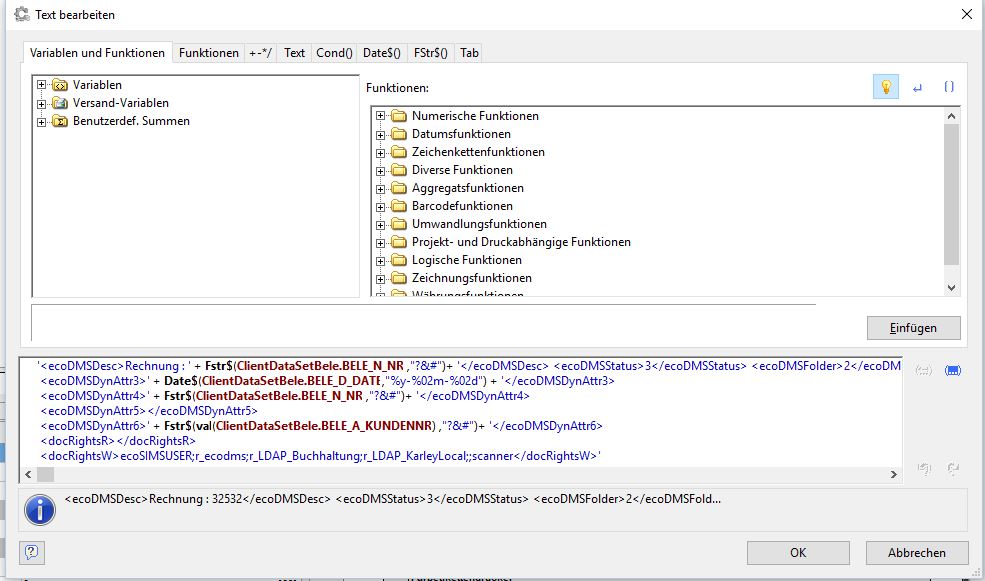Select the Versand-Variablen folder icon
Image resolution: width=985 pixels, height=581 pixels.
click(x=60, y=103)
